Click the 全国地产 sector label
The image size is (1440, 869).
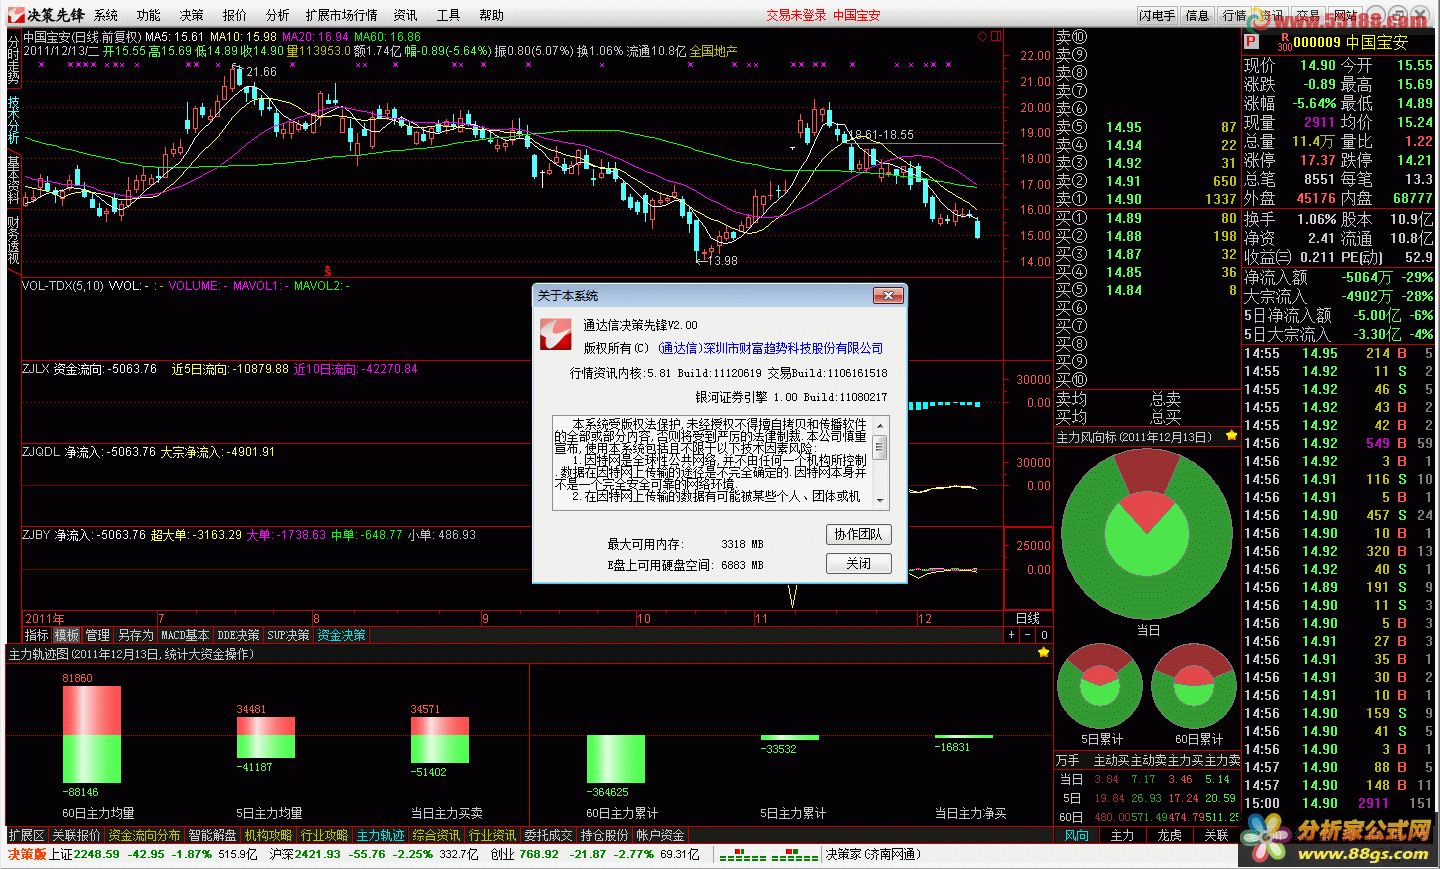pyautogui.click(x=713, y=51)
